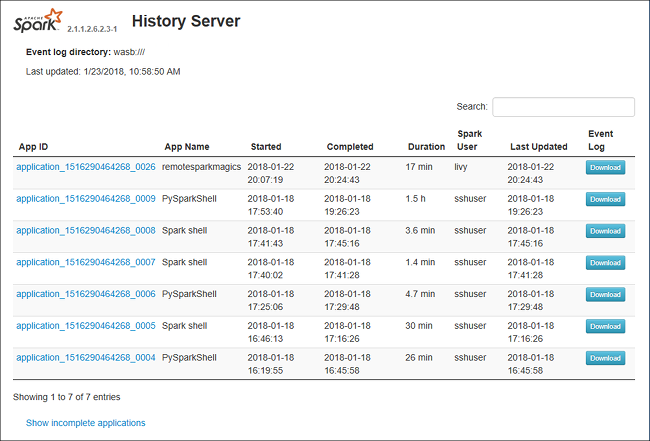
Task: Open application_1516290464268_0008 link
Action: (86, 230)
